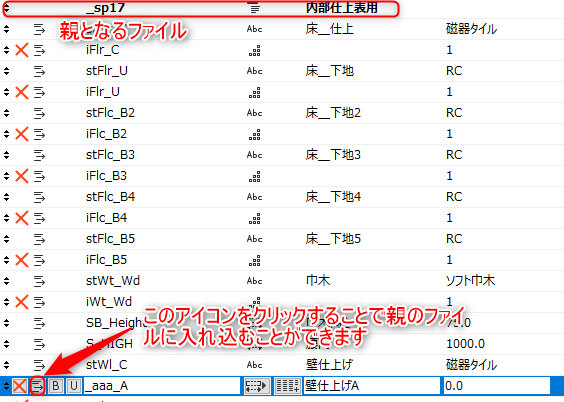Click the 床__下地 description cell
564x402 pixels.
coord(330,71)
